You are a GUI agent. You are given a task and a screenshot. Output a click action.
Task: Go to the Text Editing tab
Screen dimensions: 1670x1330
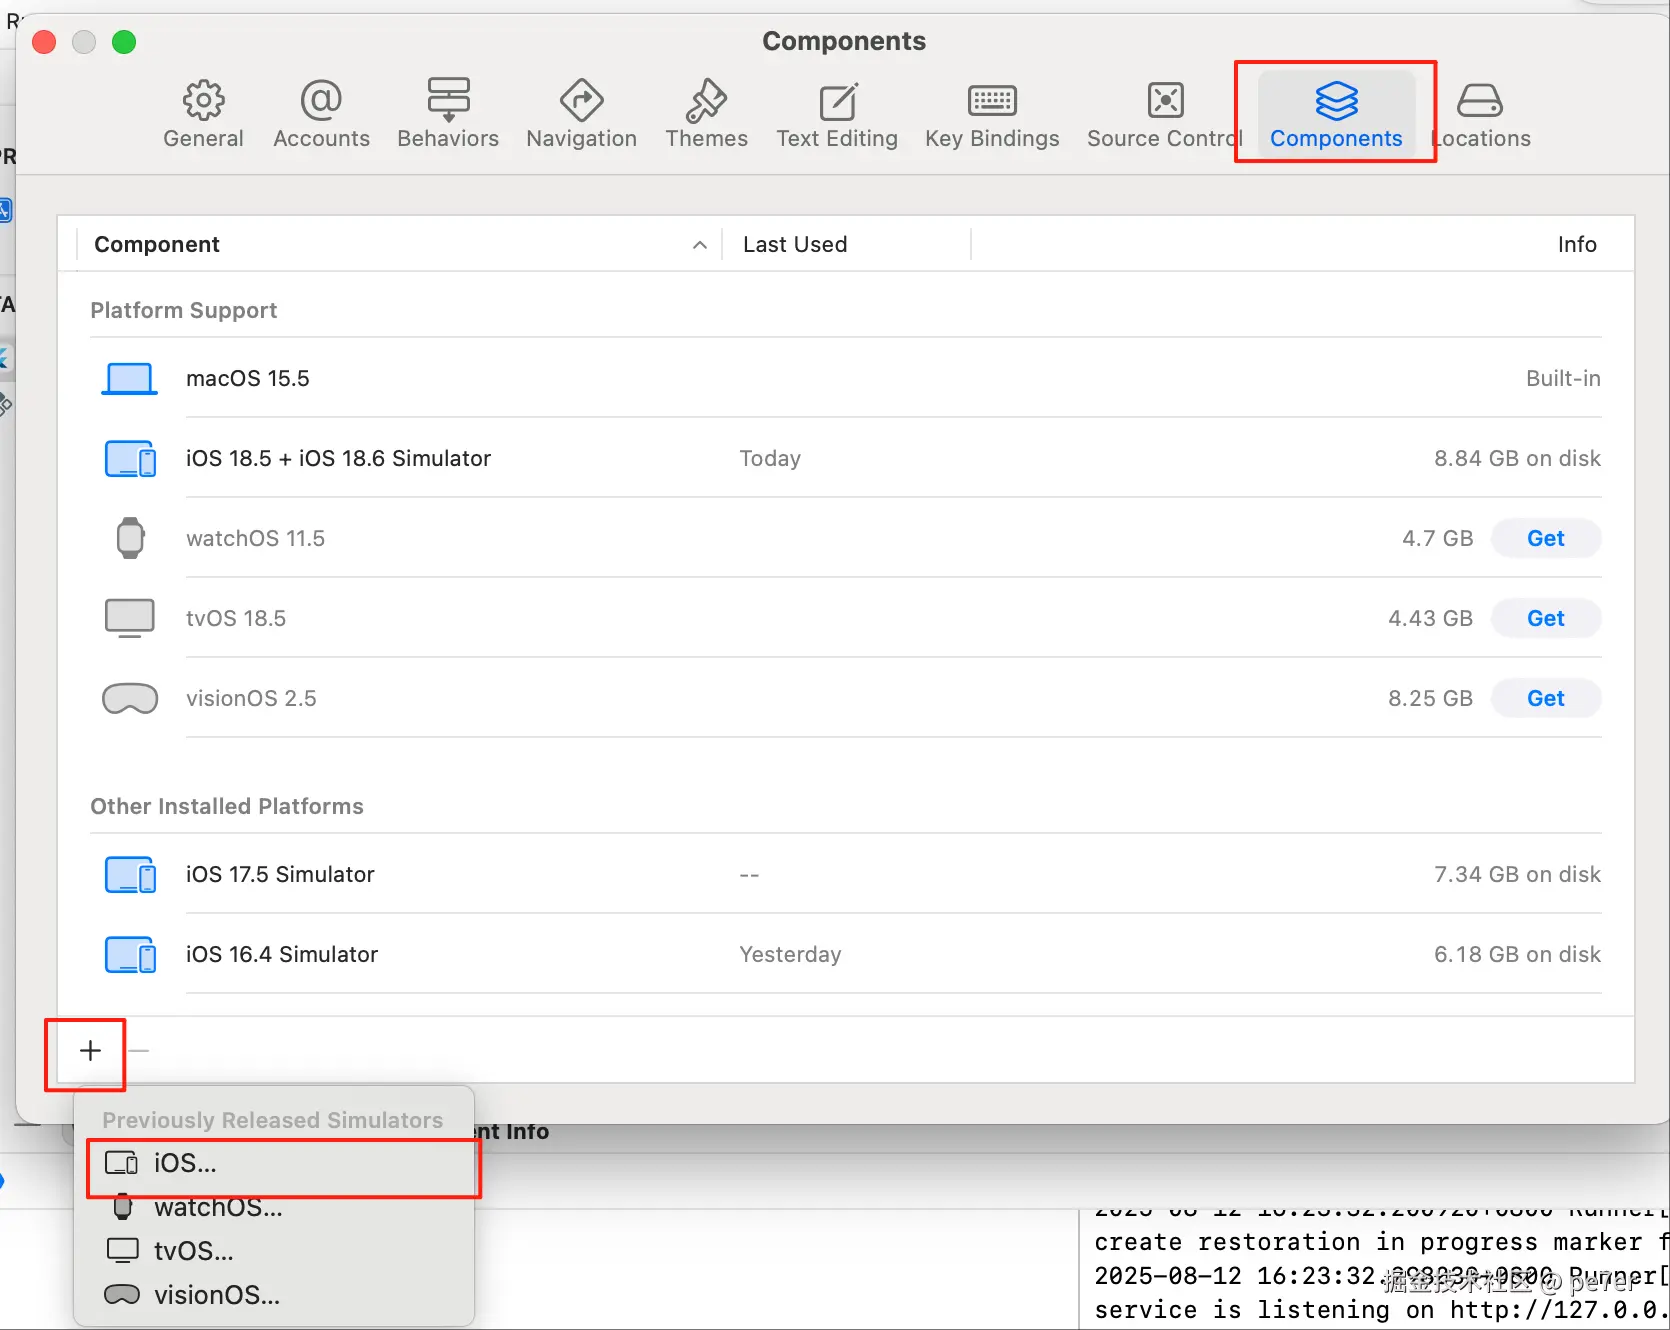click(x=837, y=114)
